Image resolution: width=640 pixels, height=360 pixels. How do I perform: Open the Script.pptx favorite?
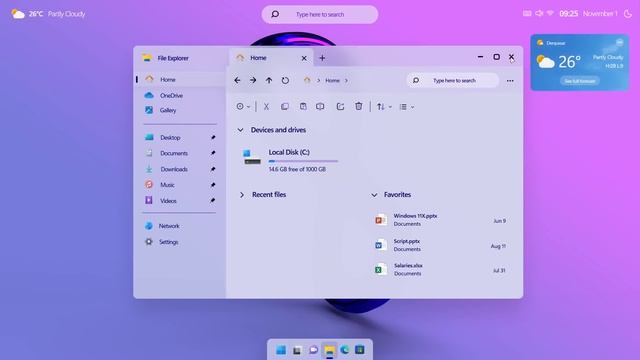click(441, 245)
